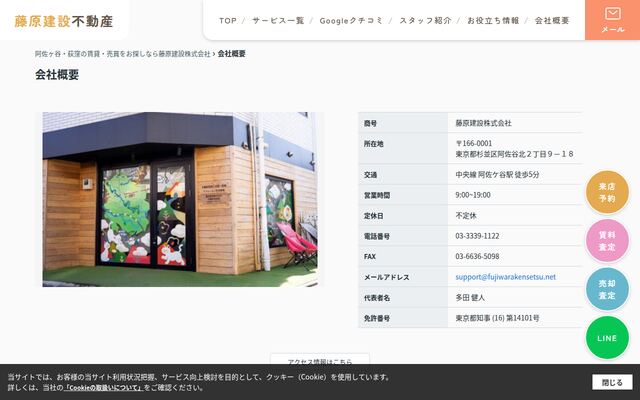
Task: Click the メールアドレス row label
Action: pyautogui.click(x=387, y=277)
